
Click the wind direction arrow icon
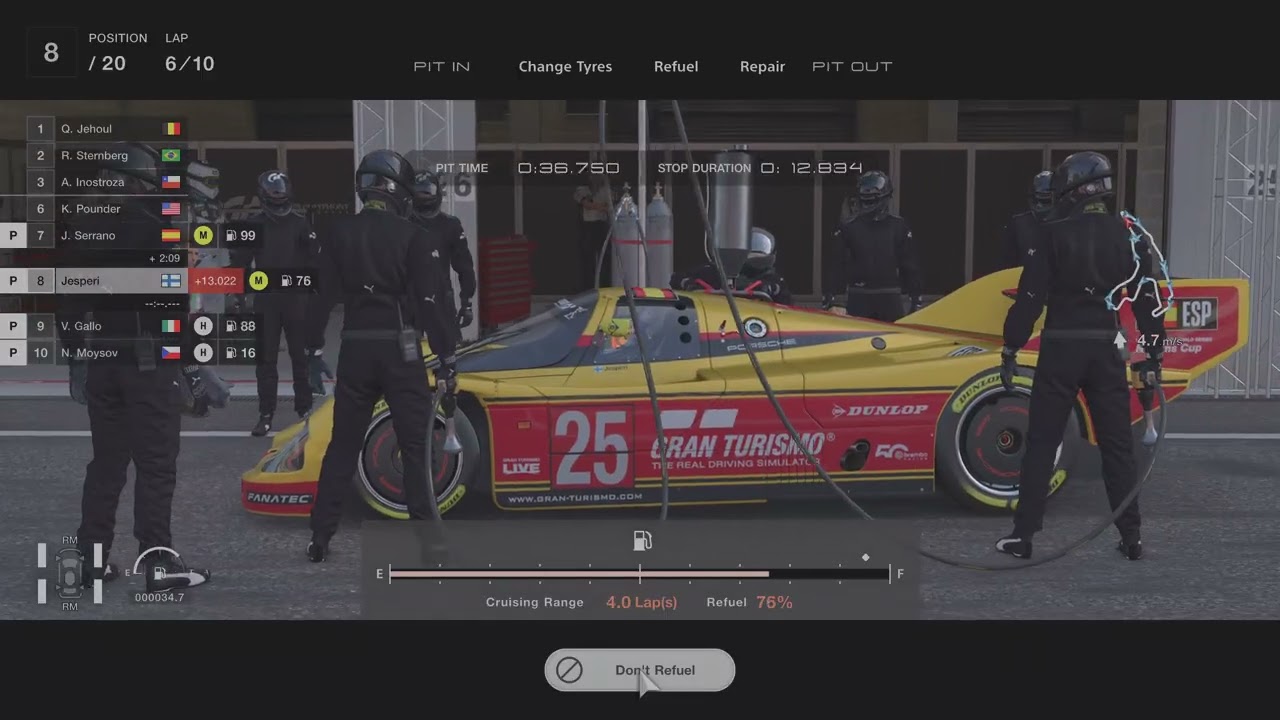1121,340
